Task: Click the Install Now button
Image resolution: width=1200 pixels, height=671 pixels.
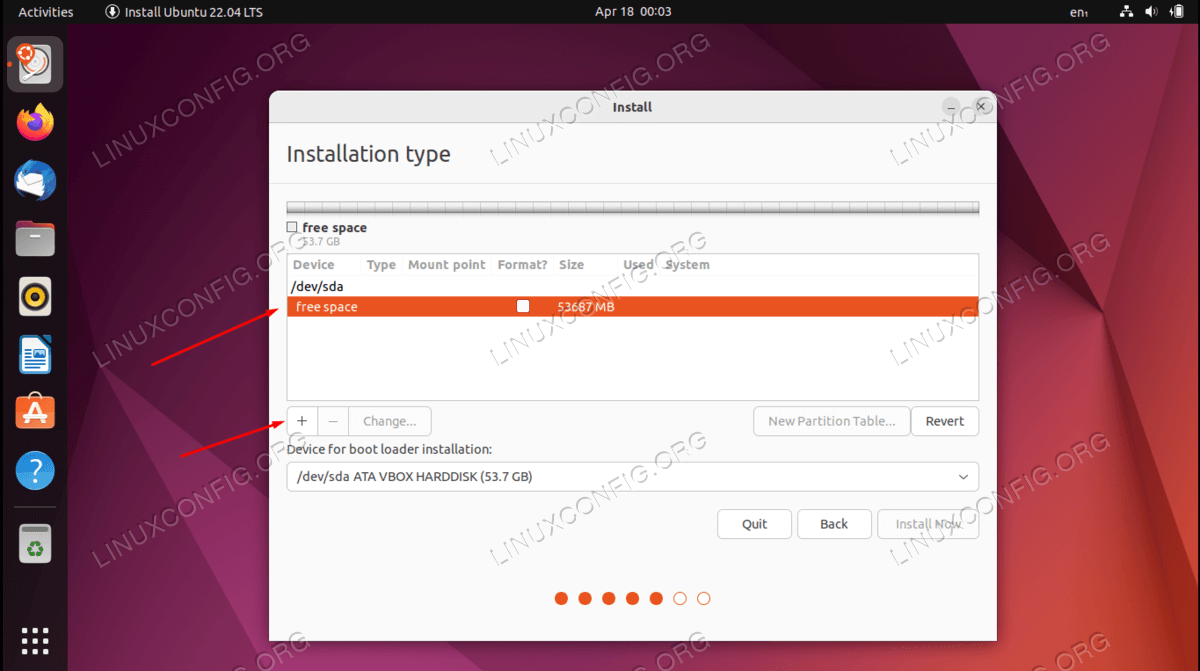Action: tap(928, 524)
